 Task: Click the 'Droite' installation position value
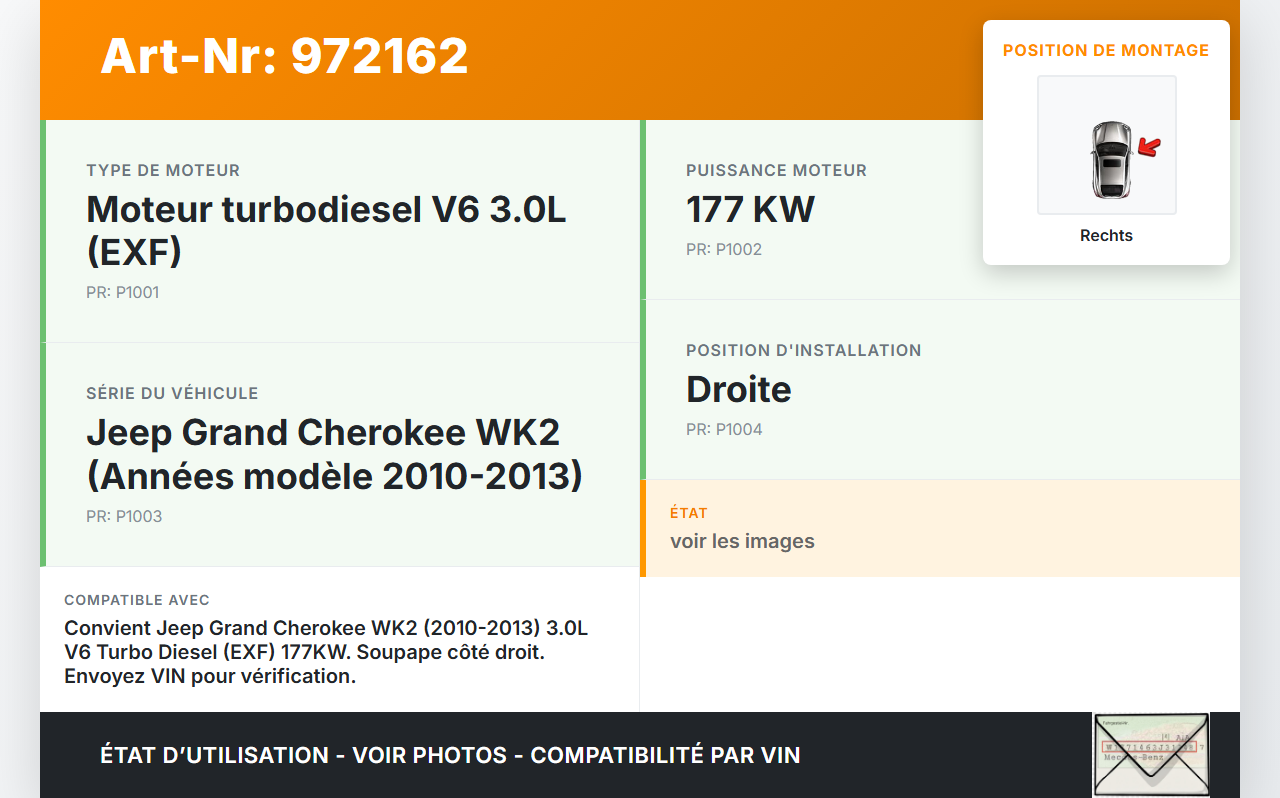[738, 390]
